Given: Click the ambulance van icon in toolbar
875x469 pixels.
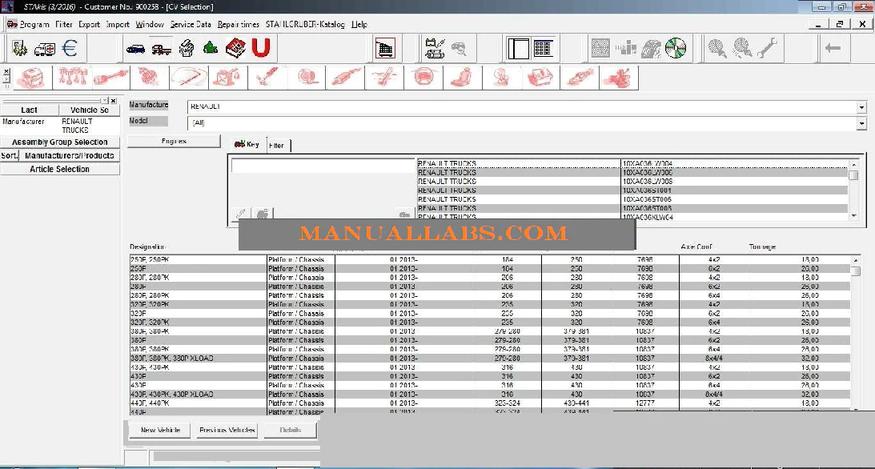Looking at the screenshot, I should [x=45, y=49].
